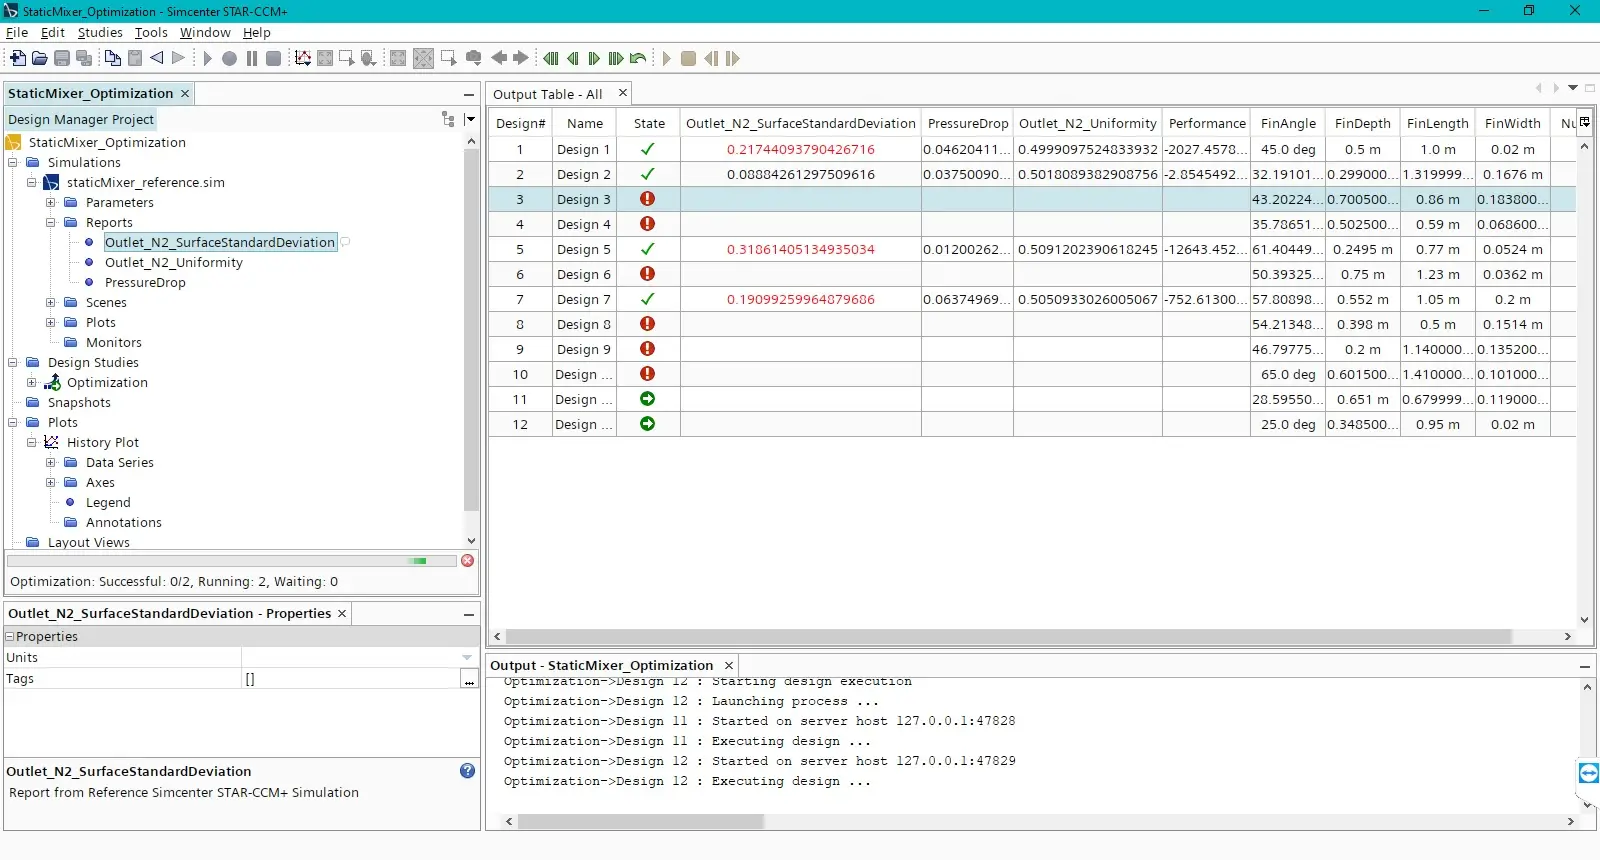Click the New Simulation toolbar icon
Image resolution: width=1600 pixels, height=860 pixels.
pyautogui.click(x=18, y=58)
